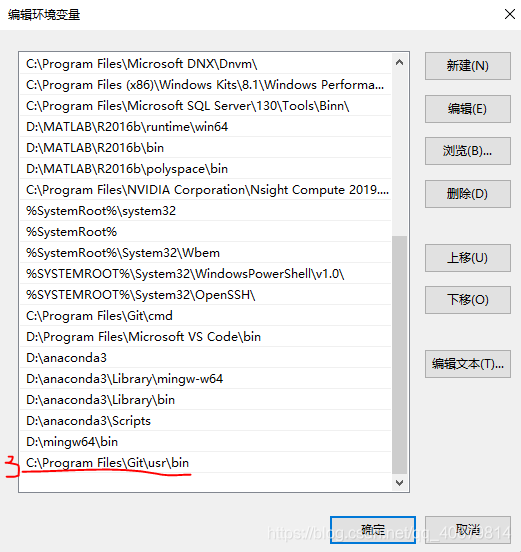Move entry down with 下移(O)
This screenshot has height=552, width=521.
click(467, 300)
